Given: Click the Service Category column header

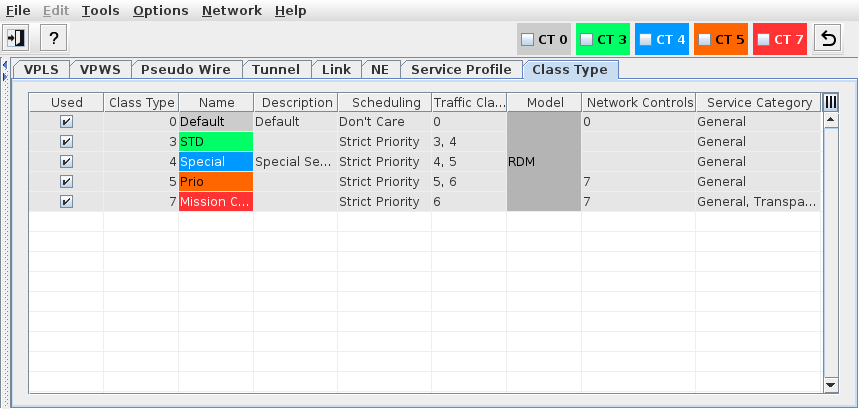Looking at the screenshot, I should point(758,102).
